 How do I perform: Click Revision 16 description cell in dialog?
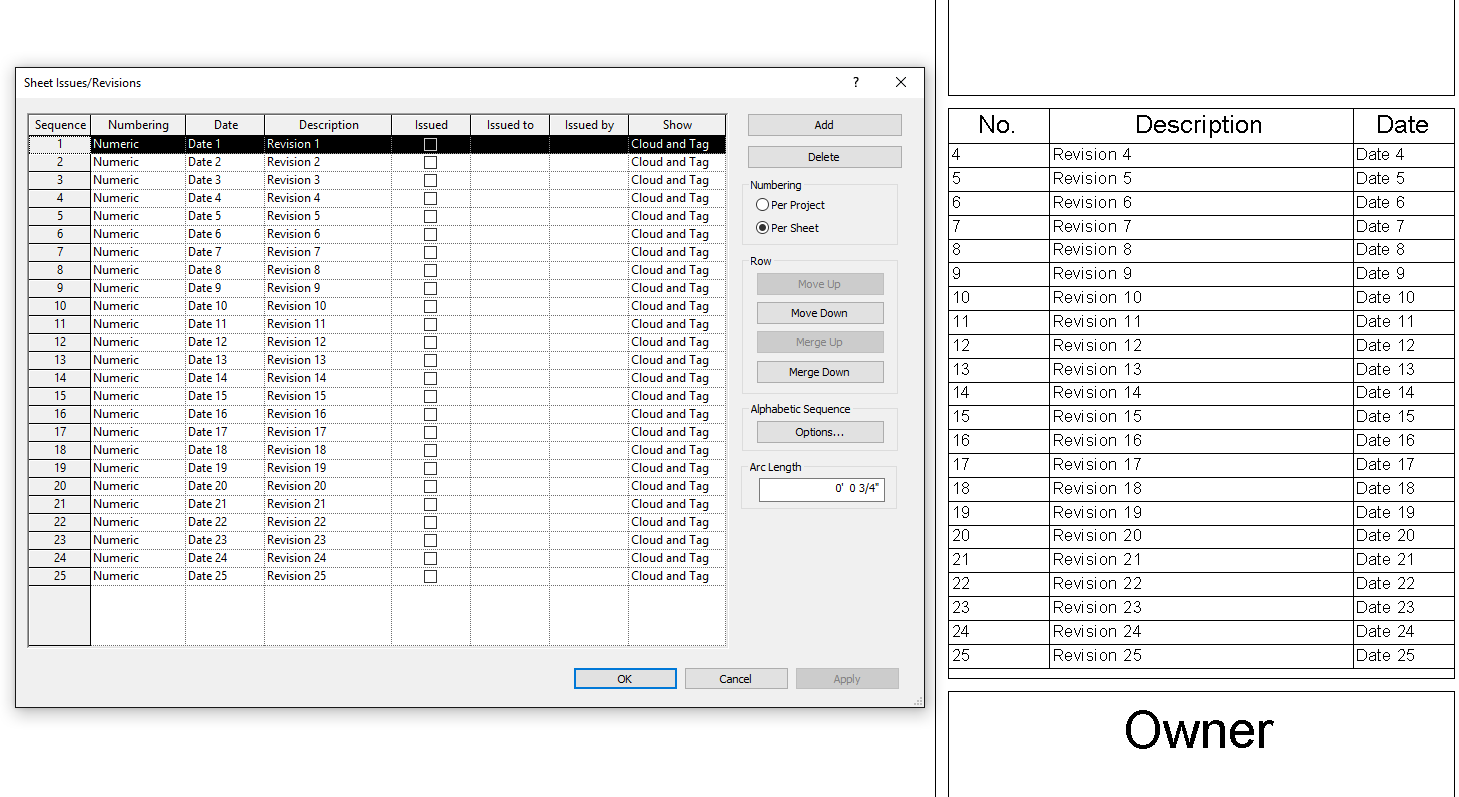click(328, 414)
